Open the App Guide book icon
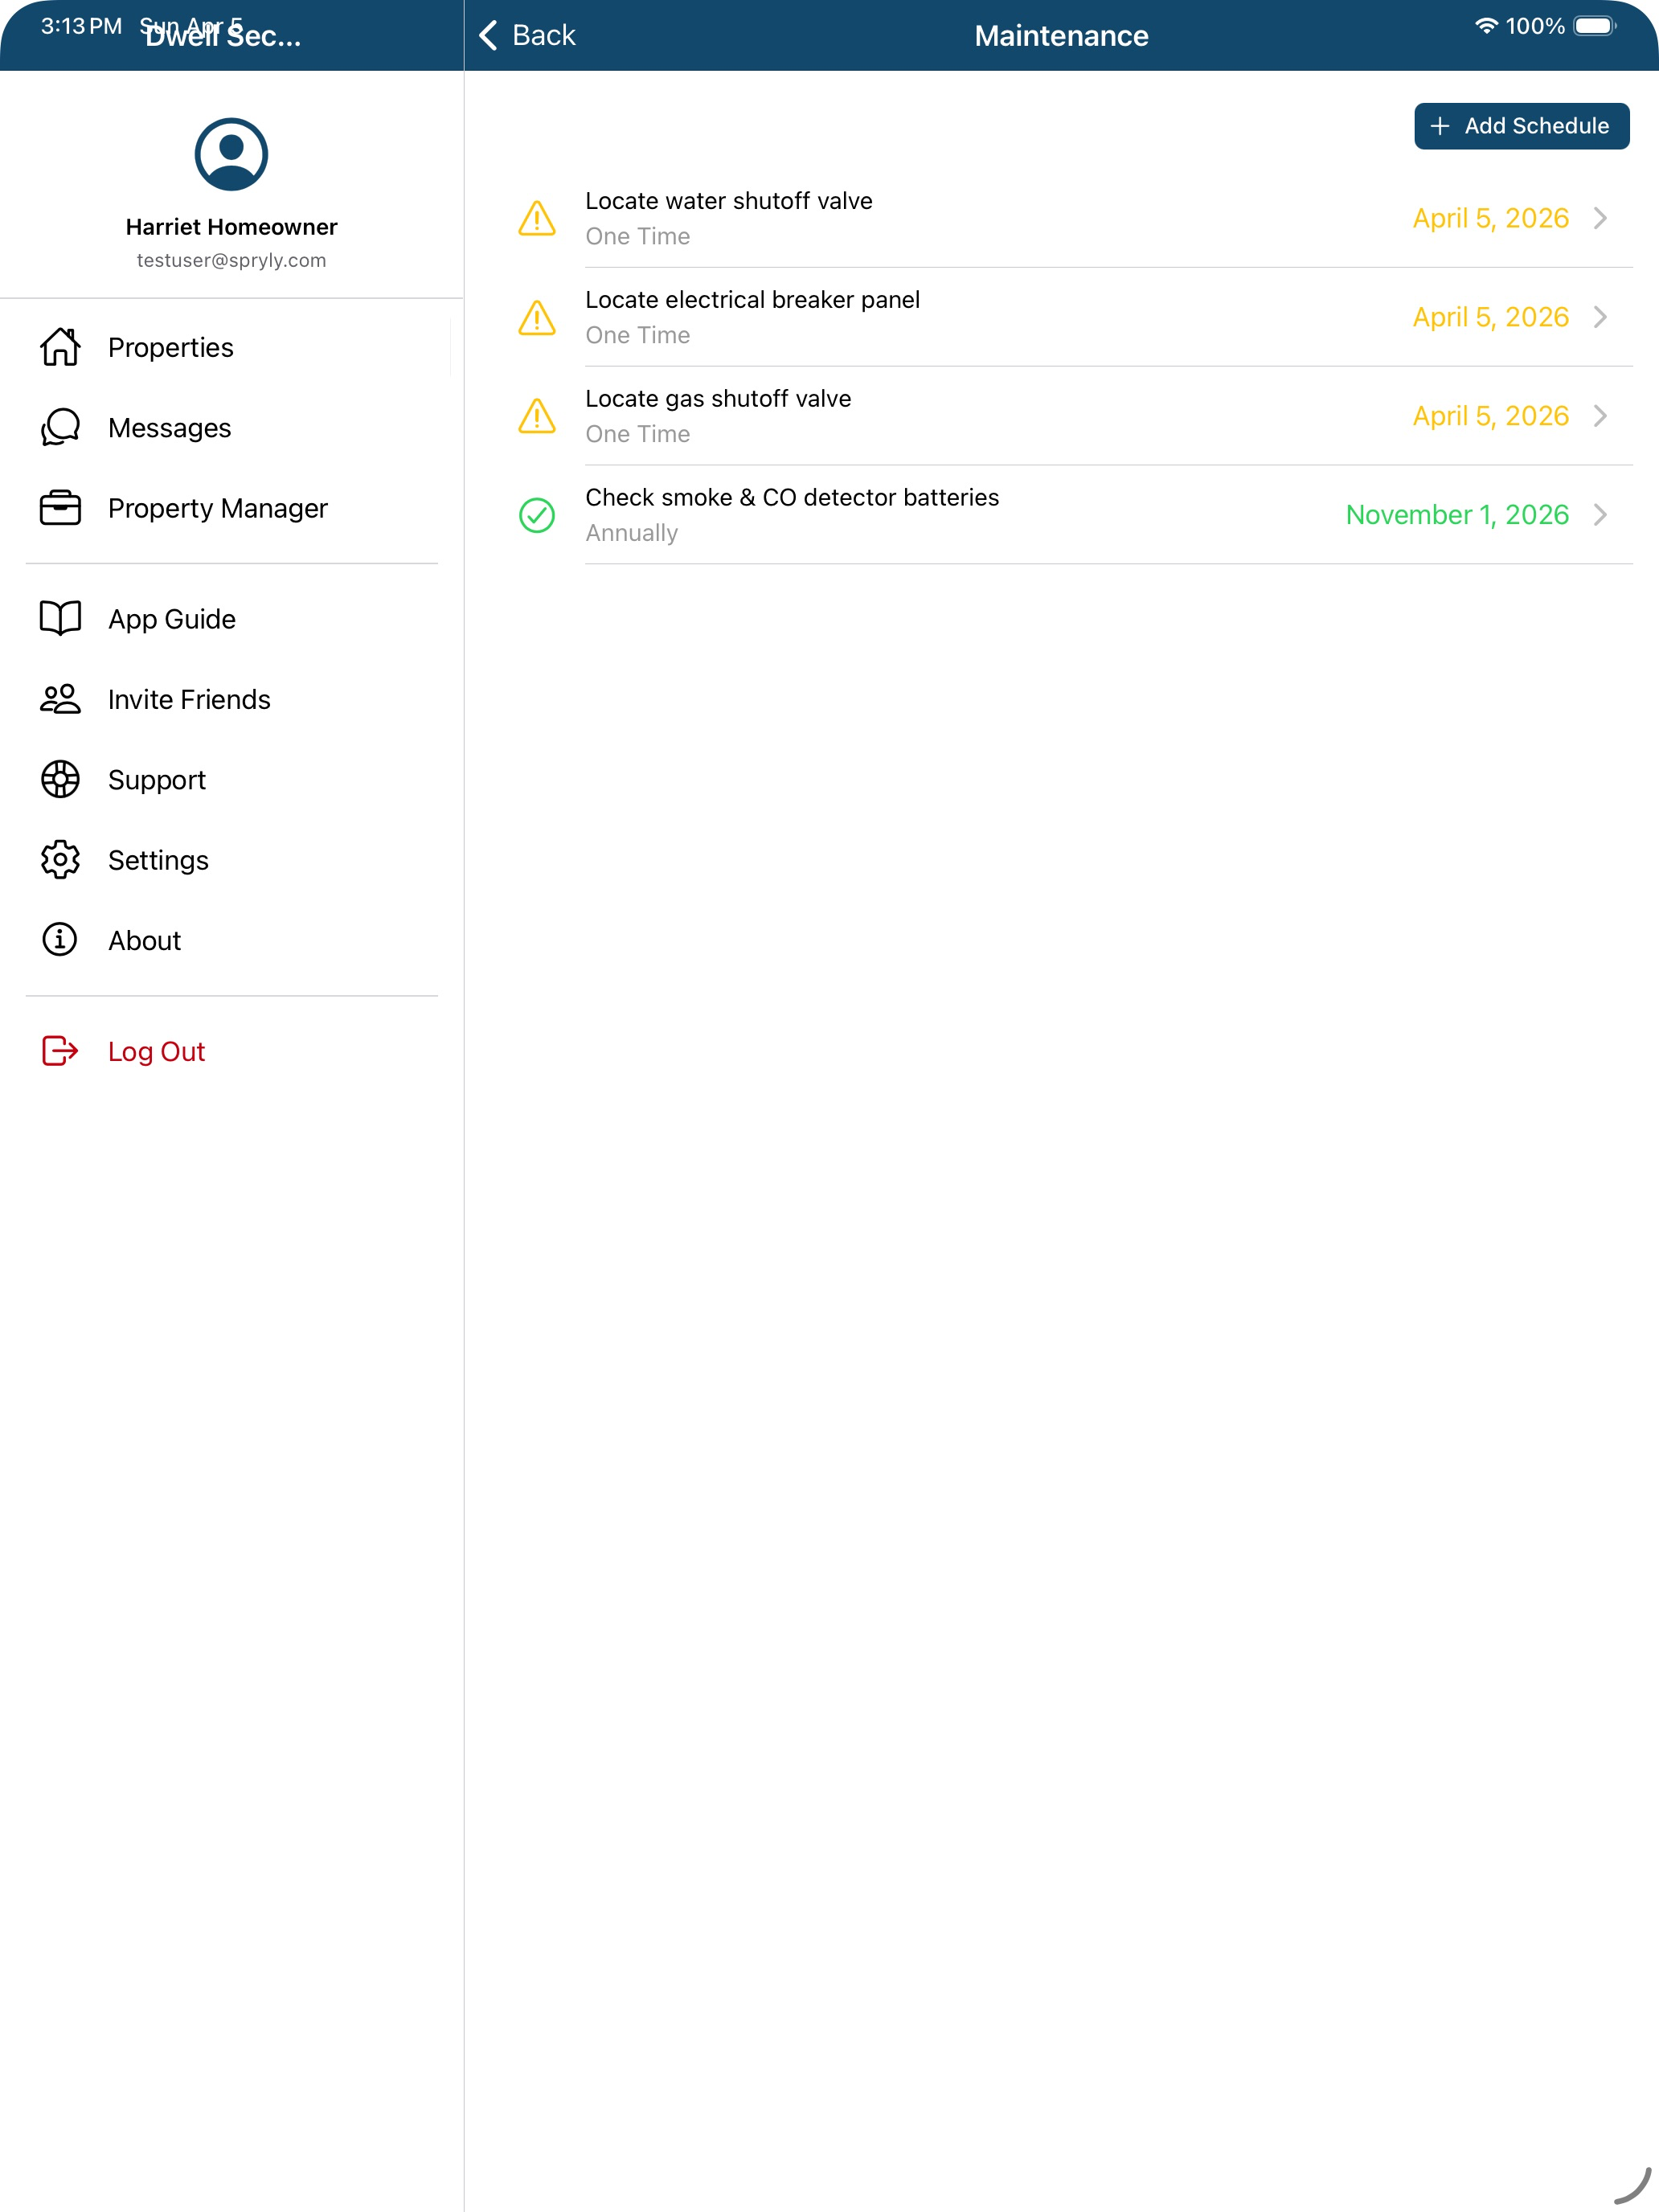1659x2212 pixels. coord(60,618)
